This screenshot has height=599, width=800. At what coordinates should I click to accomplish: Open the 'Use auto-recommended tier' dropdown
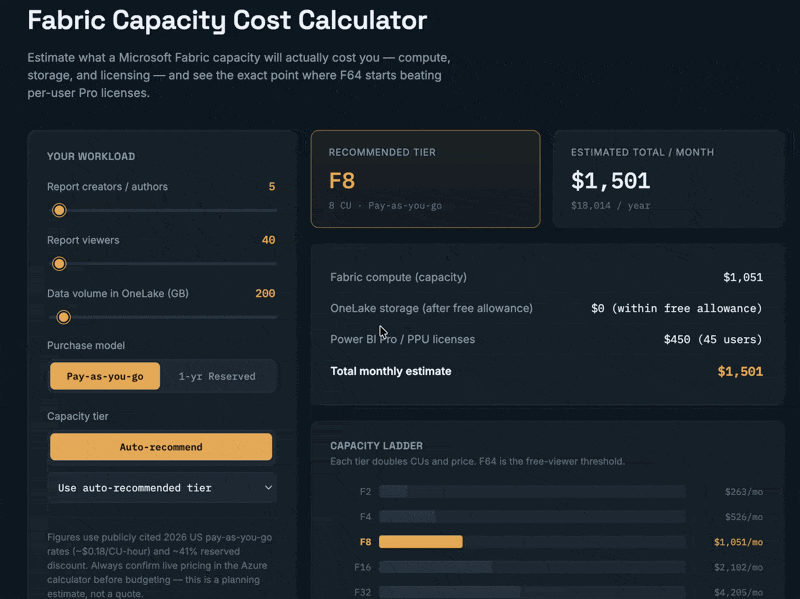(x=162, y=488)
